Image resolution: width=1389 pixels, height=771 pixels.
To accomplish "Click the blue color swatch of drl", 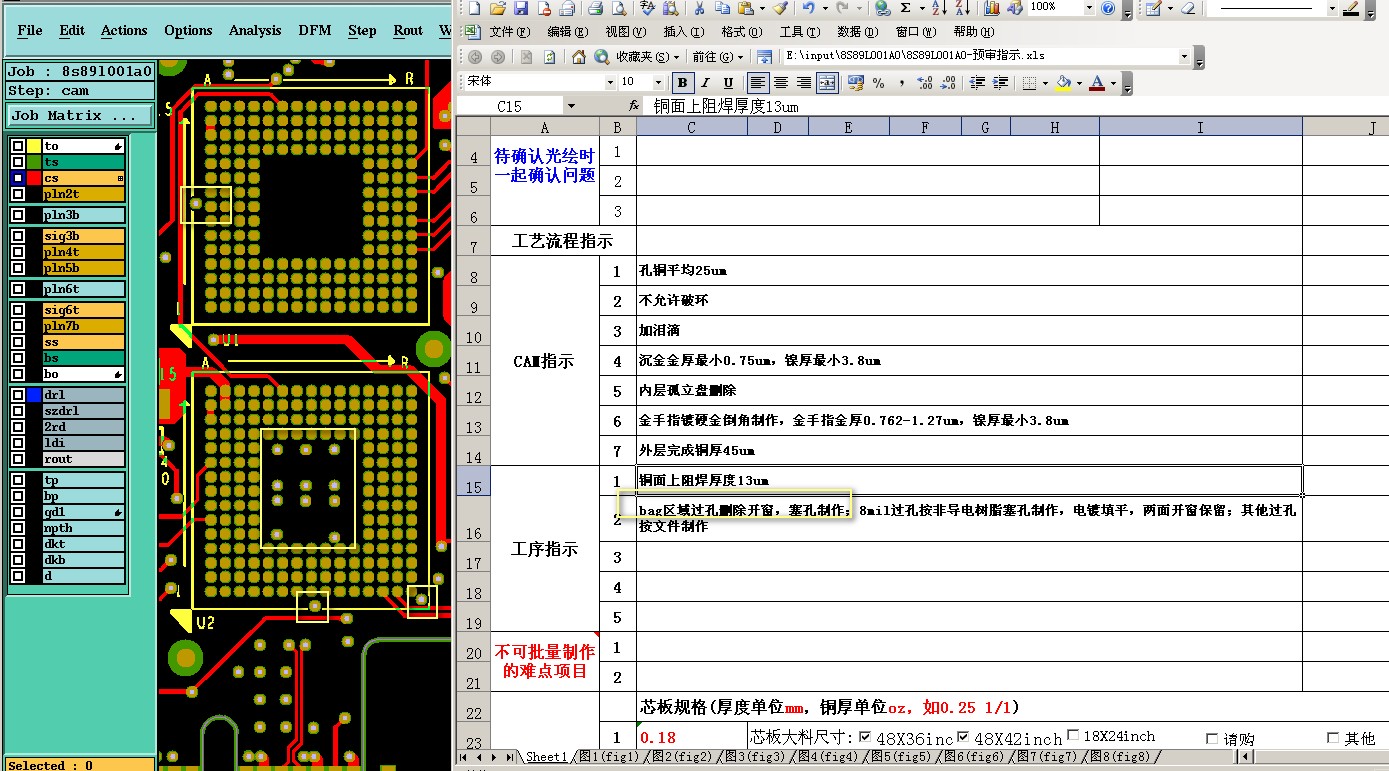I will [34, 395].
